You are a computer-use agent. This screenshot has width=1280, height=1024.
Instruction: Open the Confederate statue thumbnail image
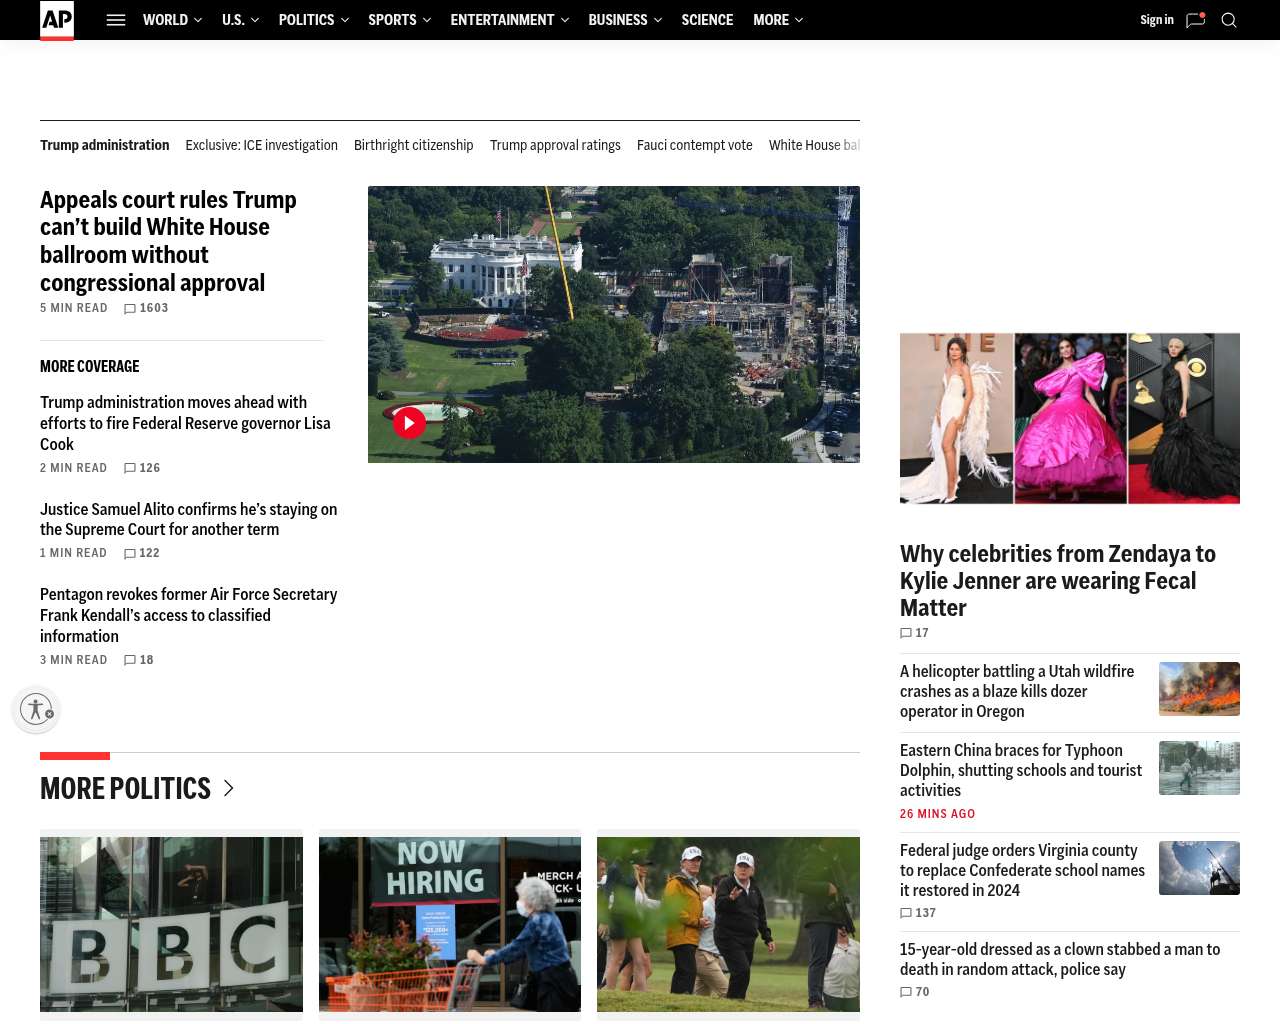tap(1199, 868)
